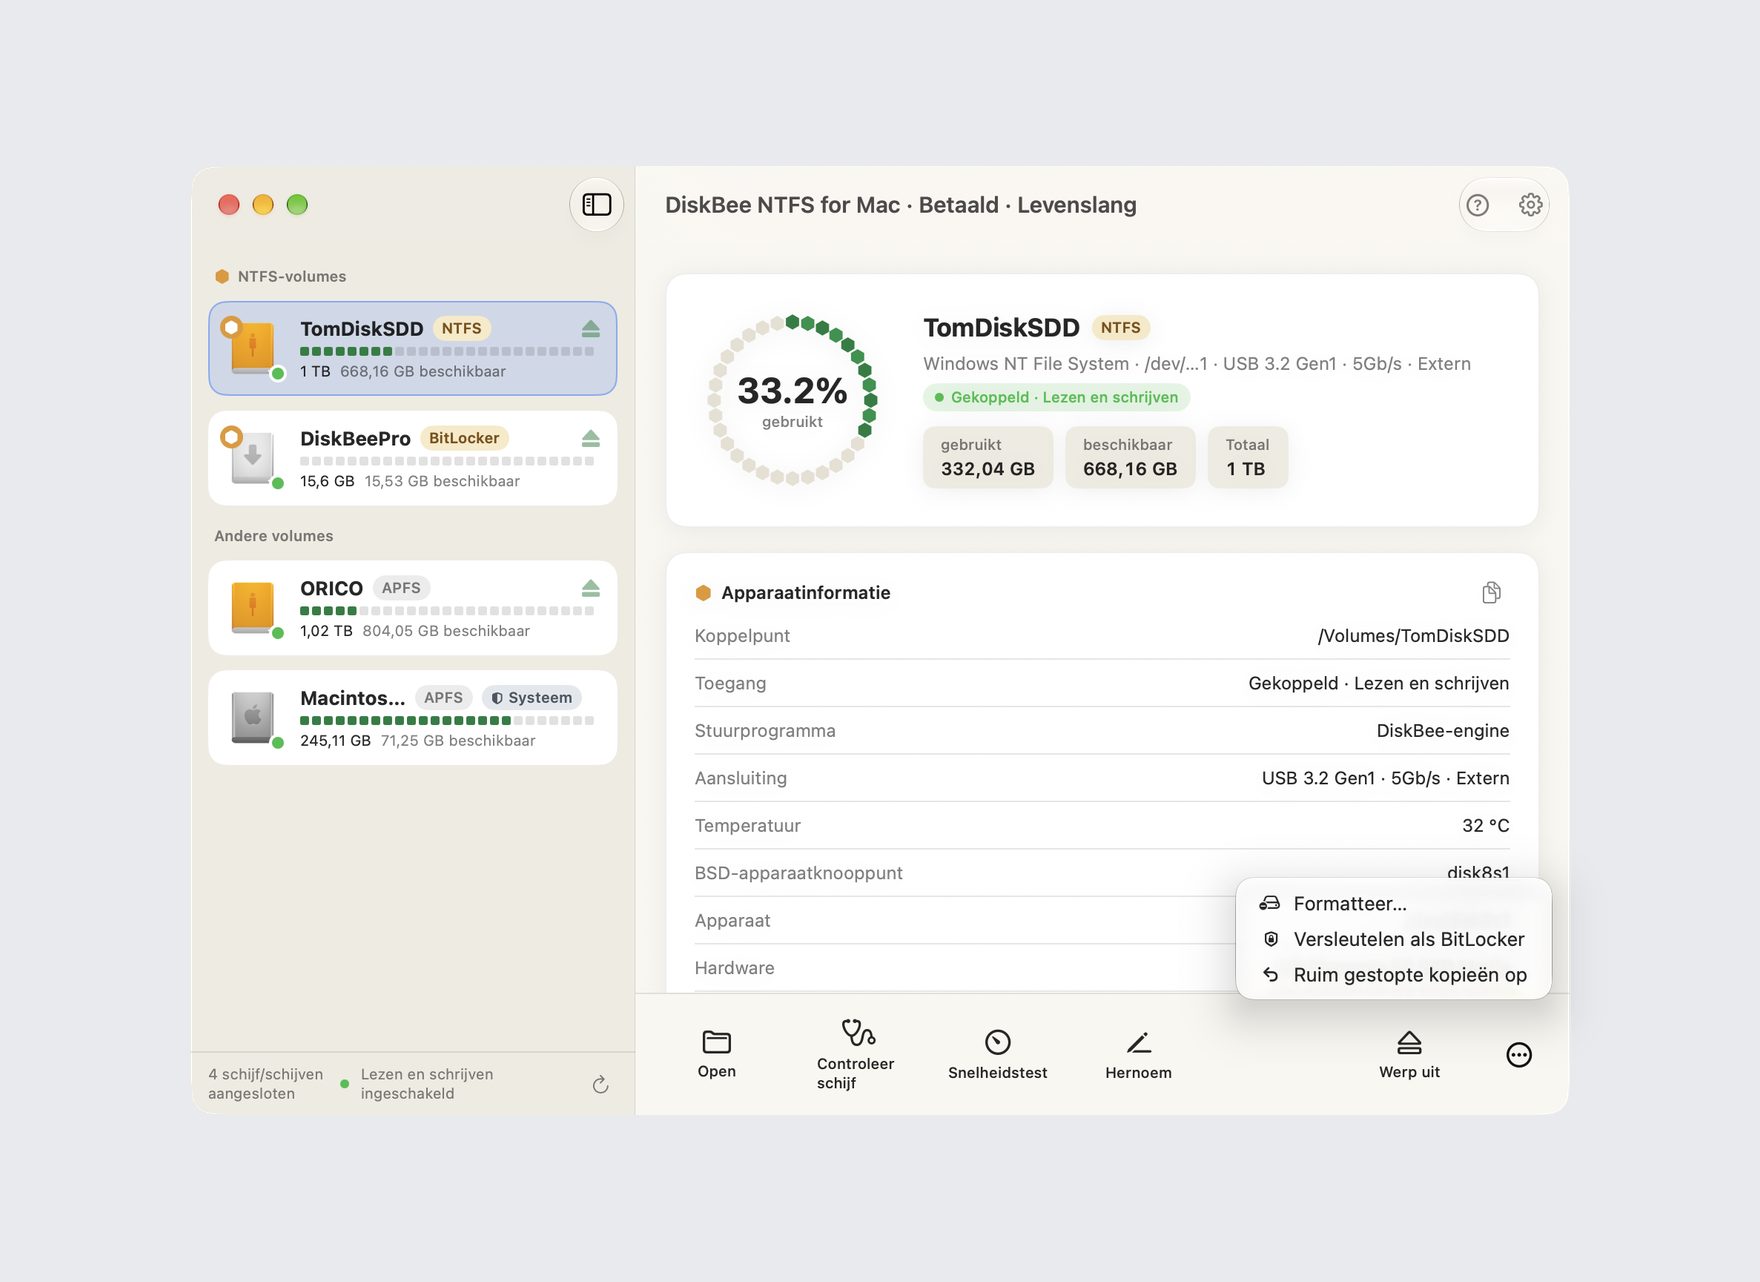
Task: Toggle the sidebar panel icon
Action: point(597,205)
